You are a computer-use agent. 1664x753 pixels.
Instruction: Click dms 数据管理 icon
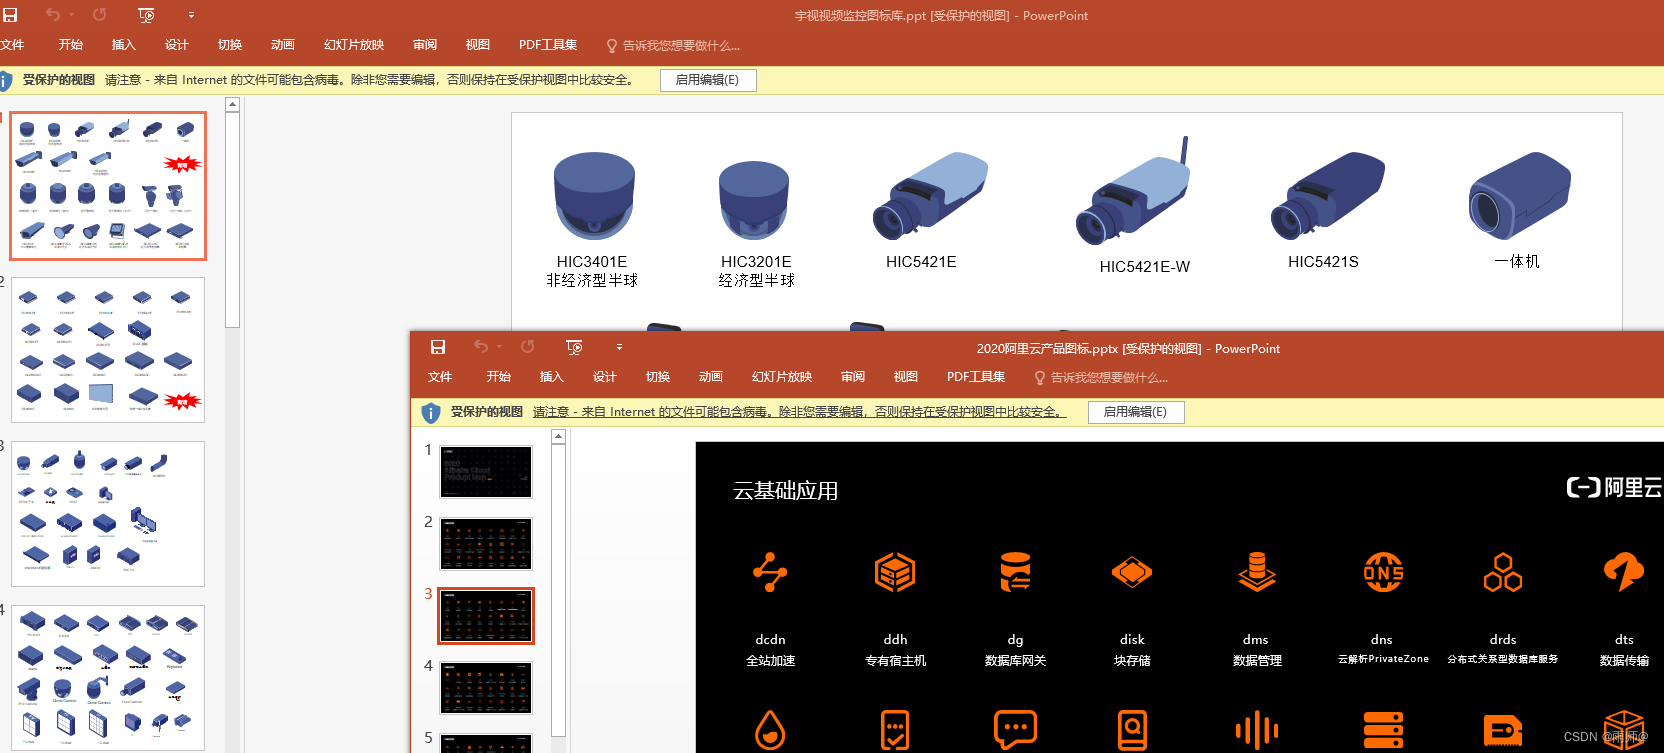pos(1257,573)
